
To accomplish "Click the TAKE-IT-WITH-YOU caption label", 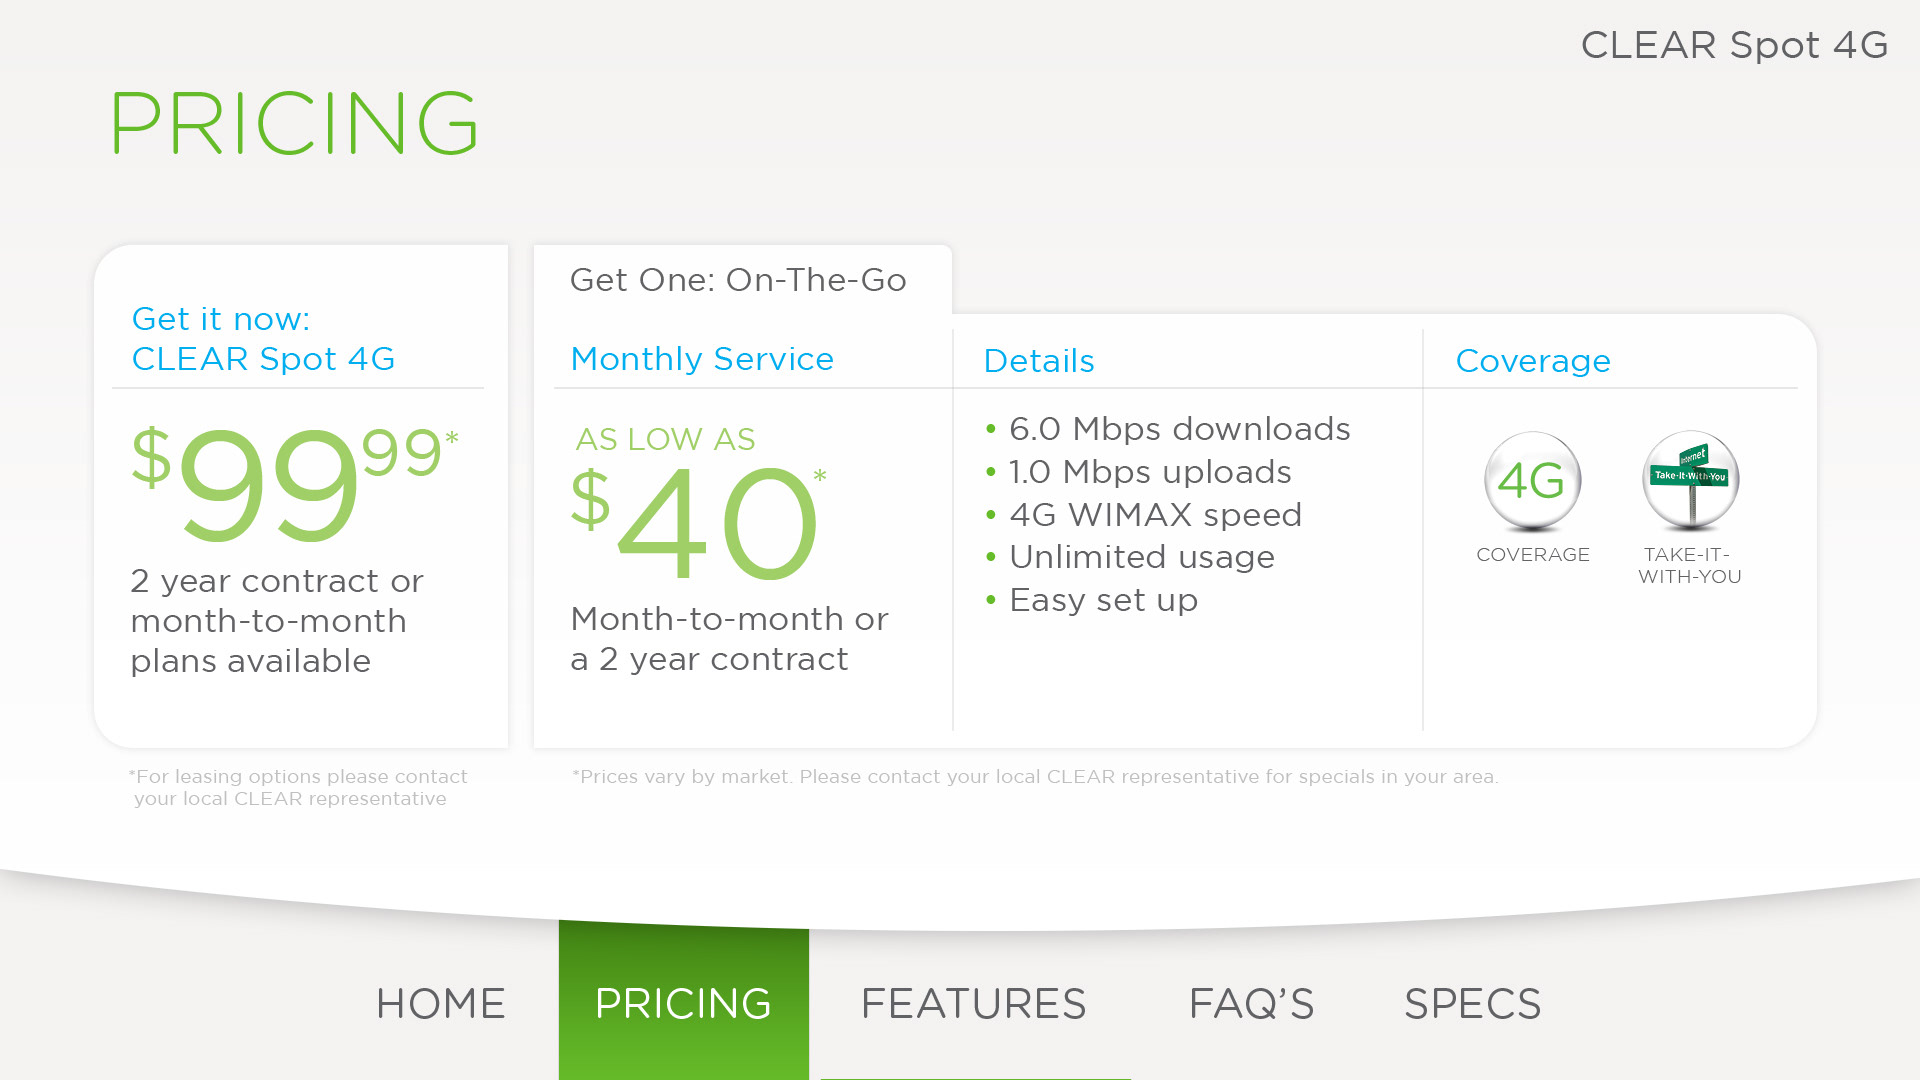I will (x=1690, y=565).
